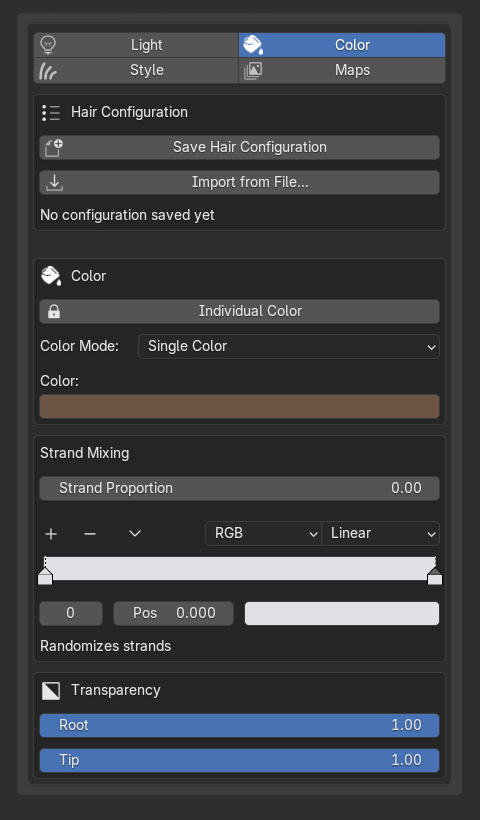Click 'No configuration saved yet' text
Viewport: 480px width, 820px height.
pyautogui.click(x=127, y=215)
